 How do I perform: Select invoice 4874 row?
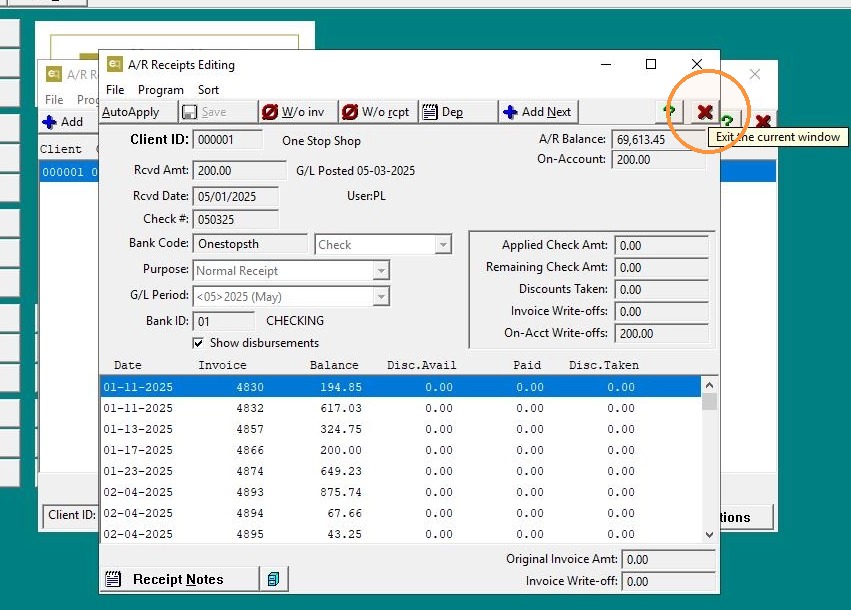(401, 471)
